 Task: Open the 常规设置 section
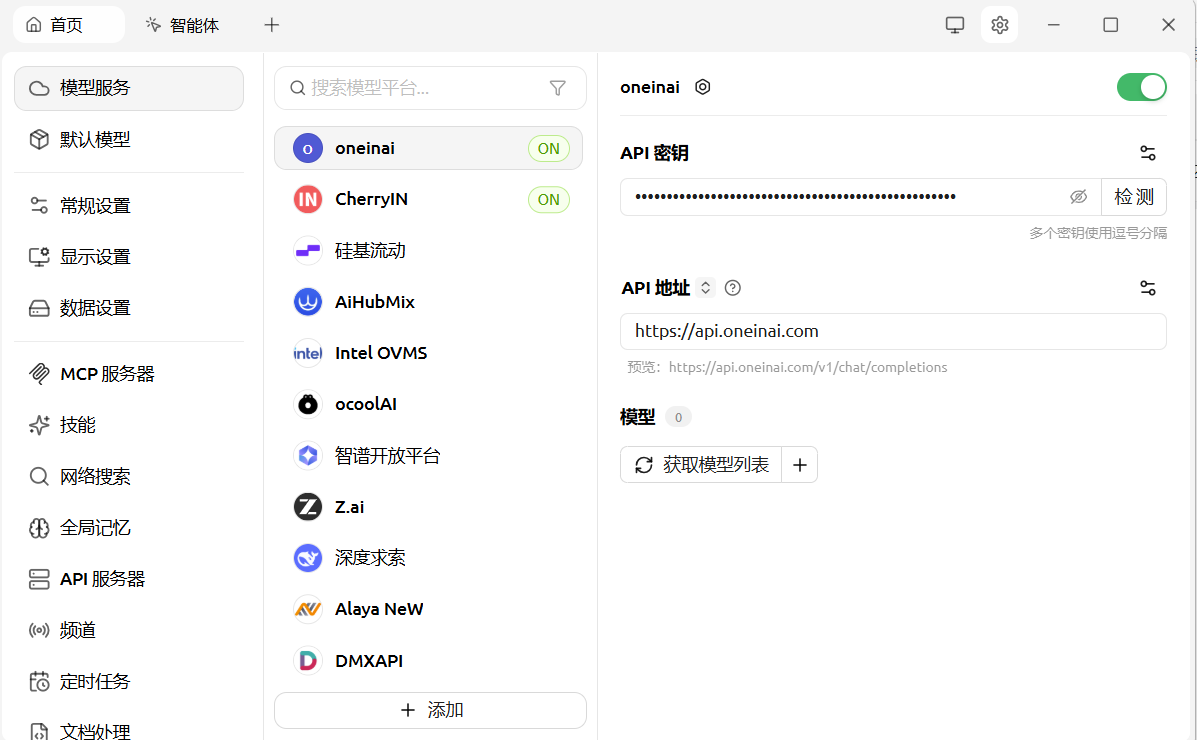click(129, 205)
